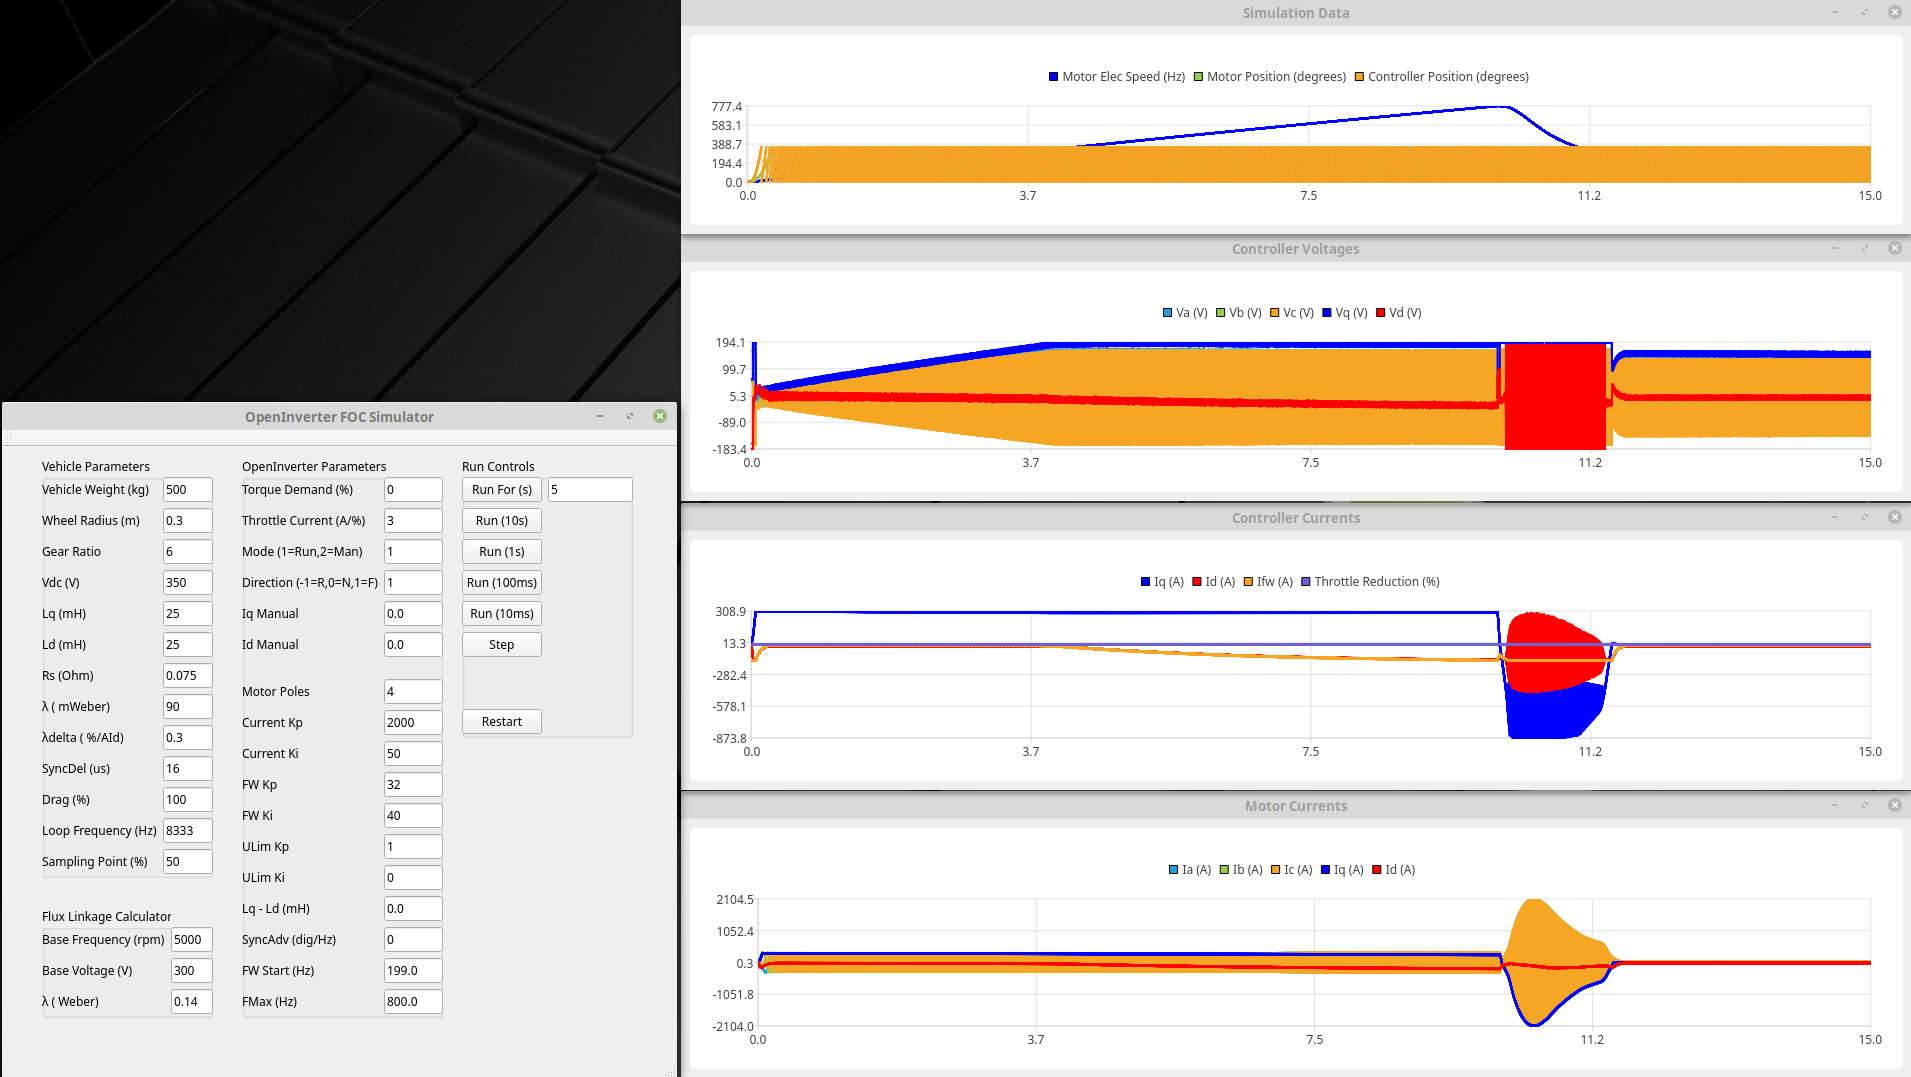Image resolution: width=1911 pixels, height=1077 pixels.
Task: Maximize the Controller Currents window
Action: tap(1865, 517)
